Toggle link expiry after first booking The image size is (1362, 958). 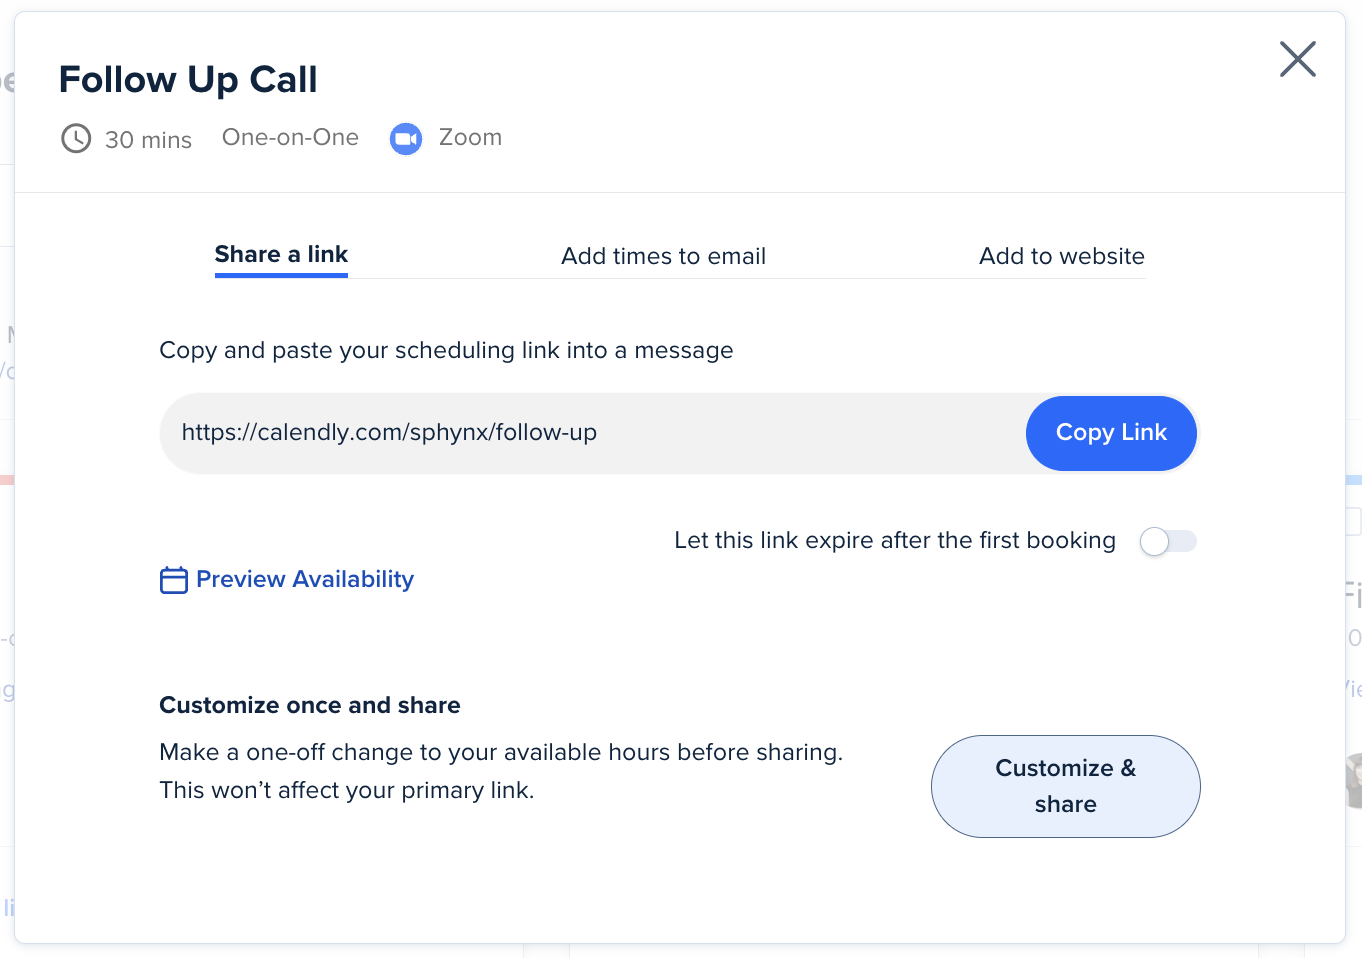click(1168, 541)
